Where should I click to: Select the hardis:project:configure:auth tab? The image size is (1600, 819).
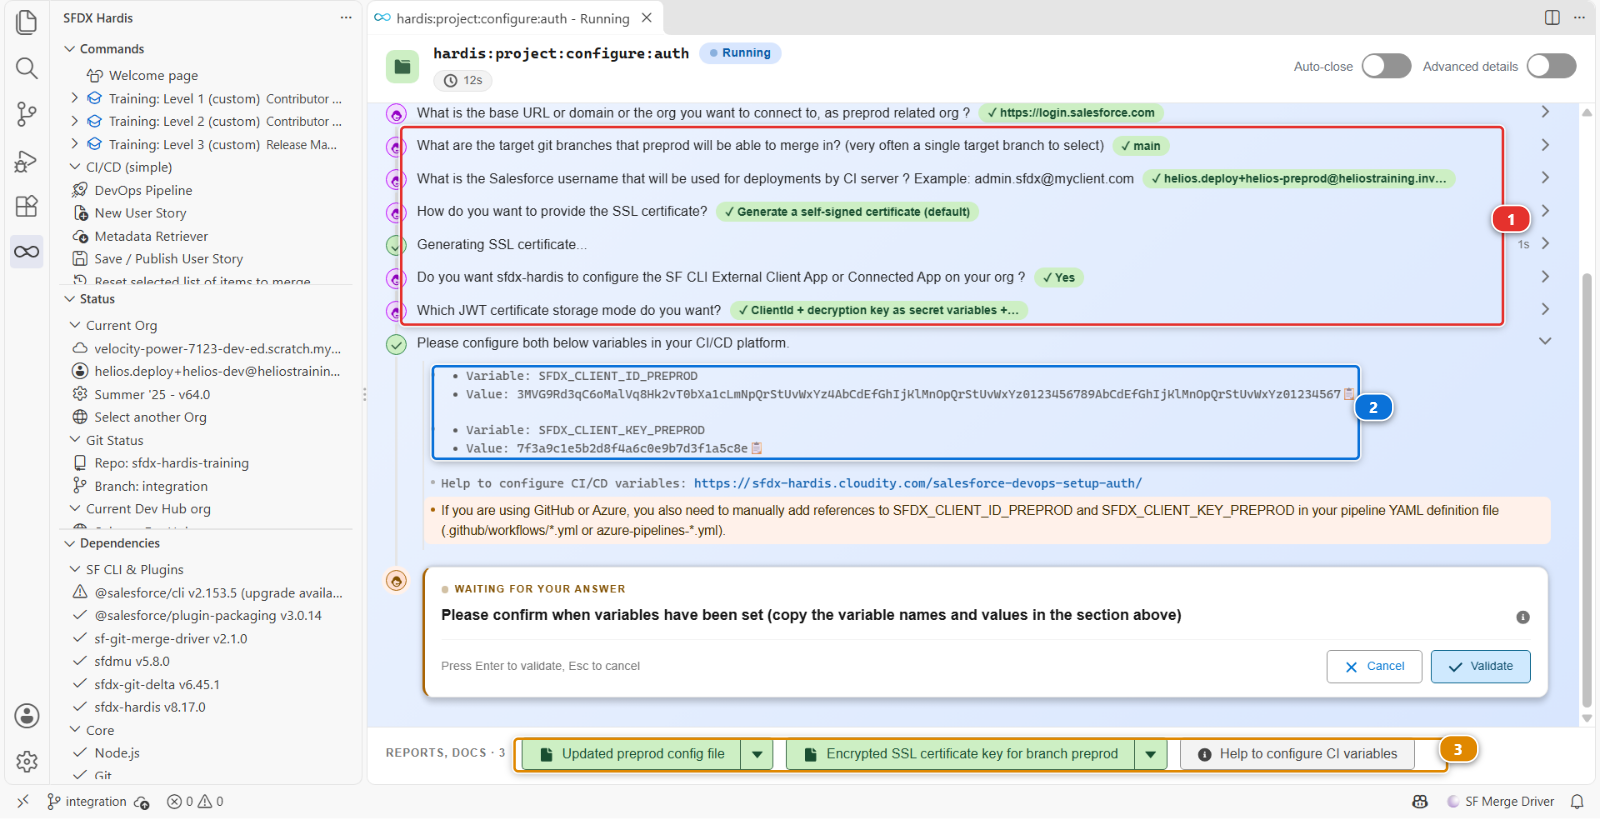[x=514, y=18]
